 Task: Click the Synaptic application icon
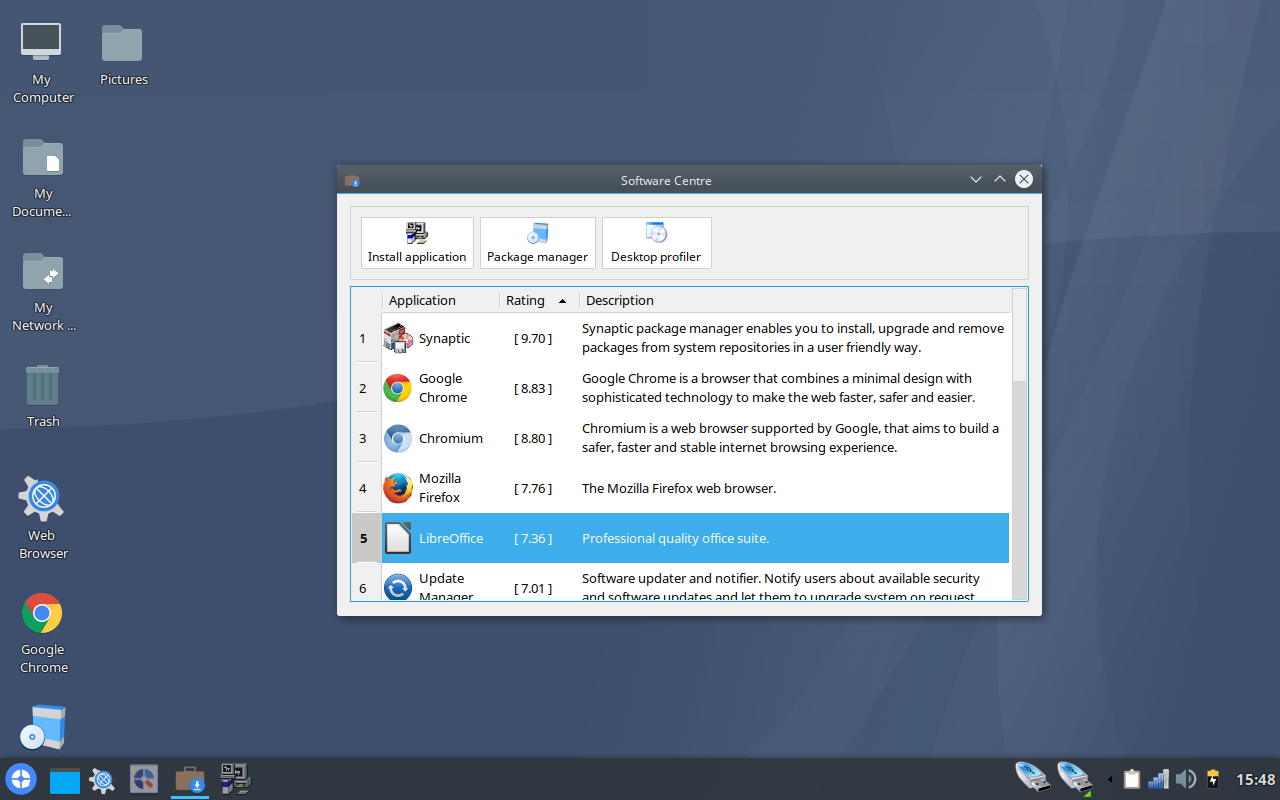398,338
